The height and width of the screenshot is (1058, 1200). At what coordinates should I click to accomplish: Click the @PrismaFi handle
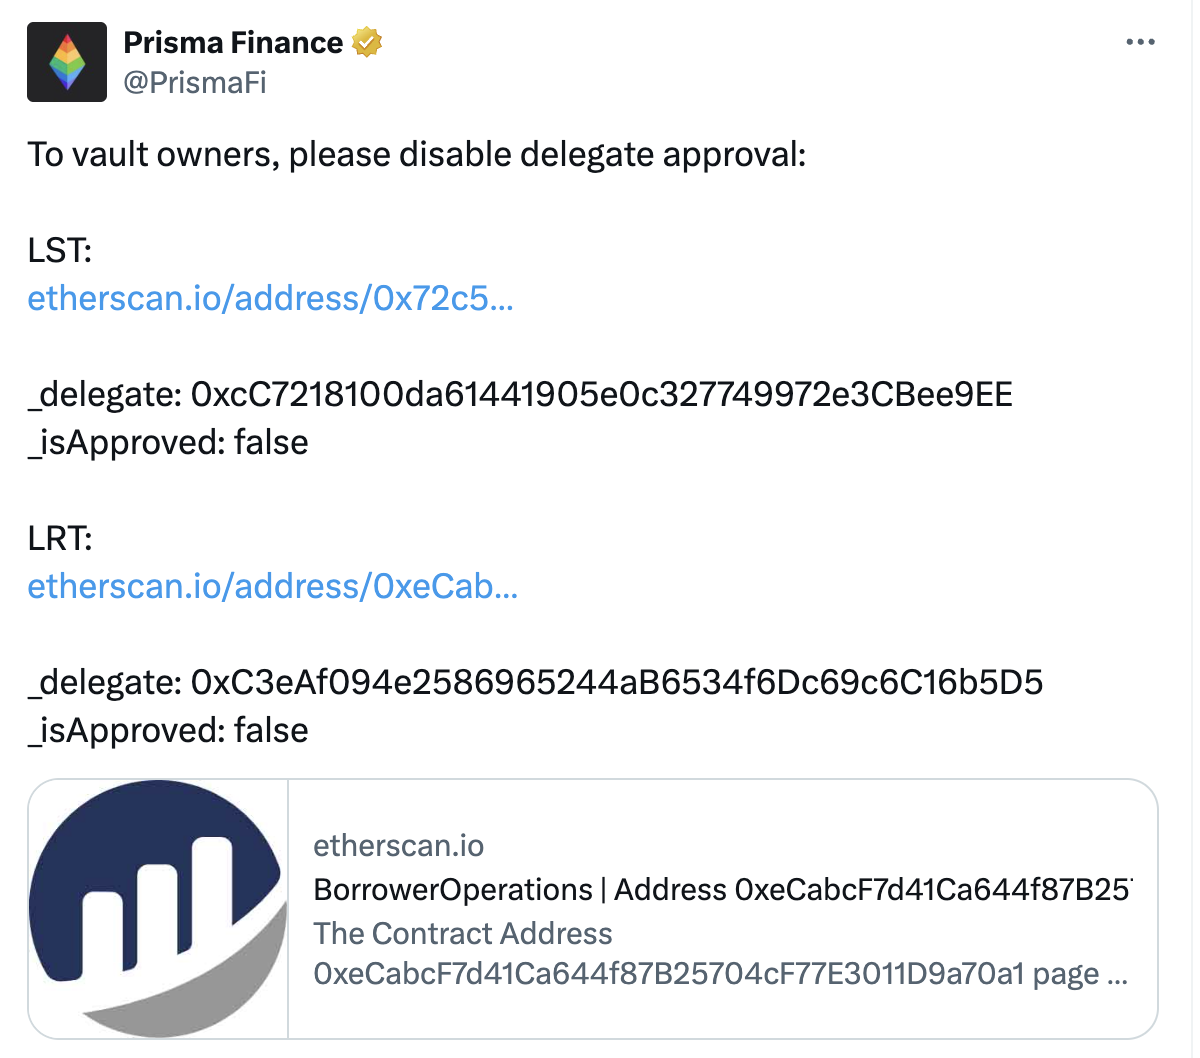[194, 83]
